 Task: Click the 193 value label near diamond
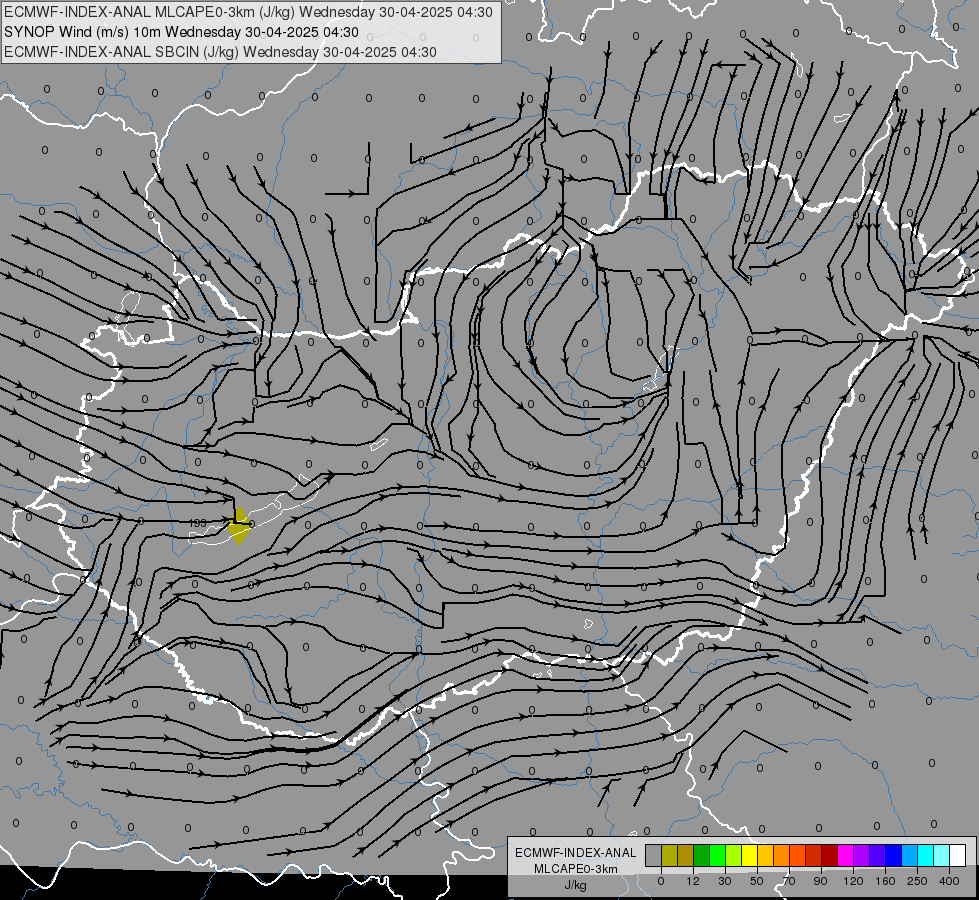198,523
